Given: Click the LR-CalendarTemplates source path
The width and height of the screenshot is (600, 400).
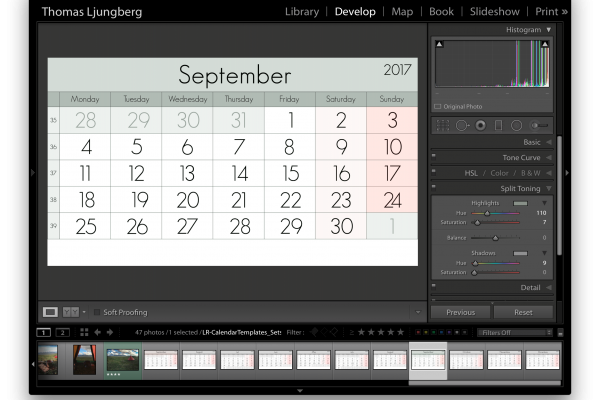Looking at the screenshot, I should click(241, 332).
